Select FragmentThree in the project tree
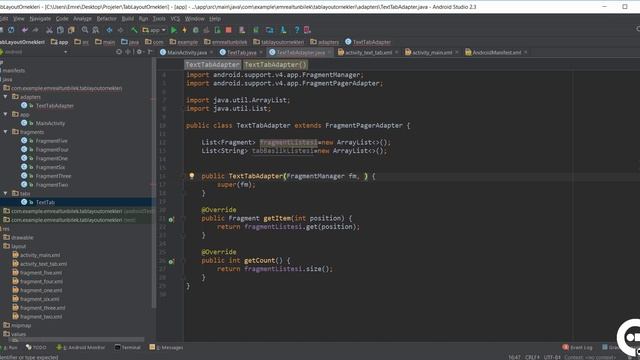Viewport: 640px width, 360px height. coord(53,176)
